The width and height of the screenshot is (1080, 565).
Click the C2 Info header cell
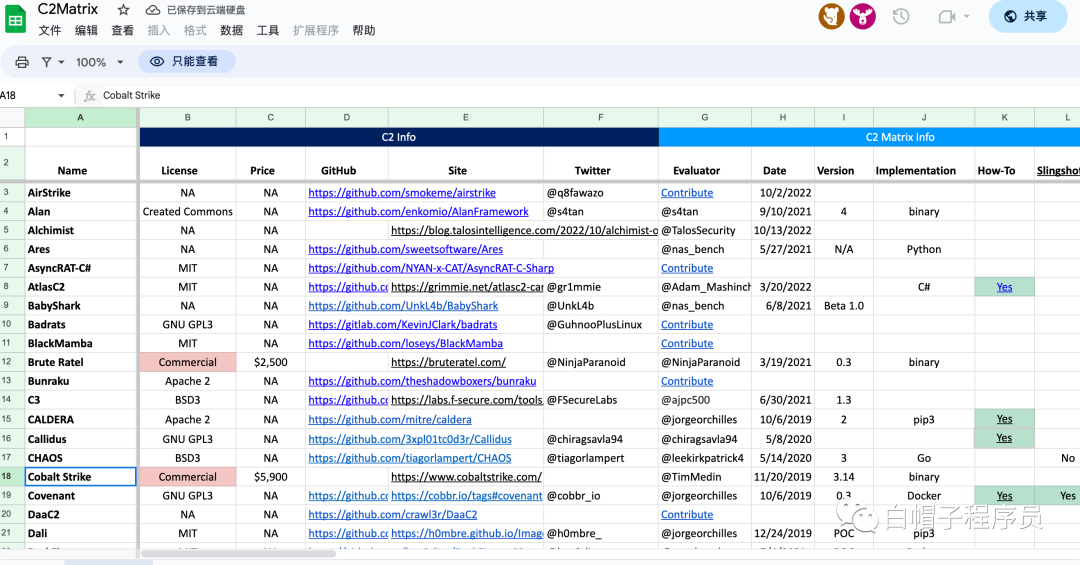point(399,137)
